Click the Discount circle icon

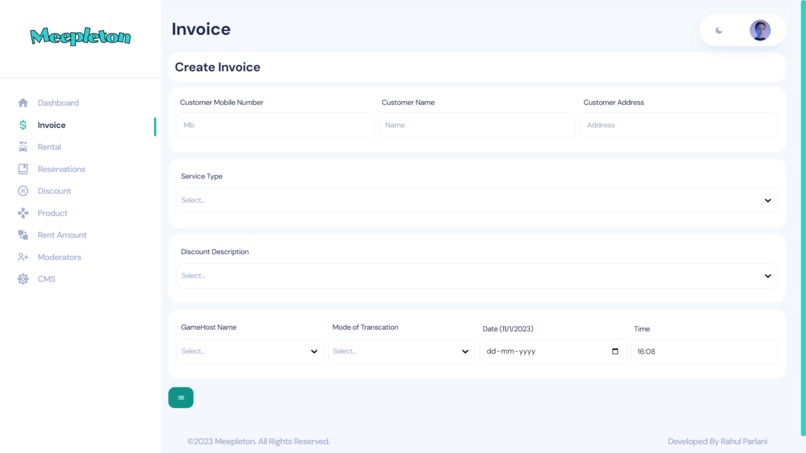click(23, 191)
